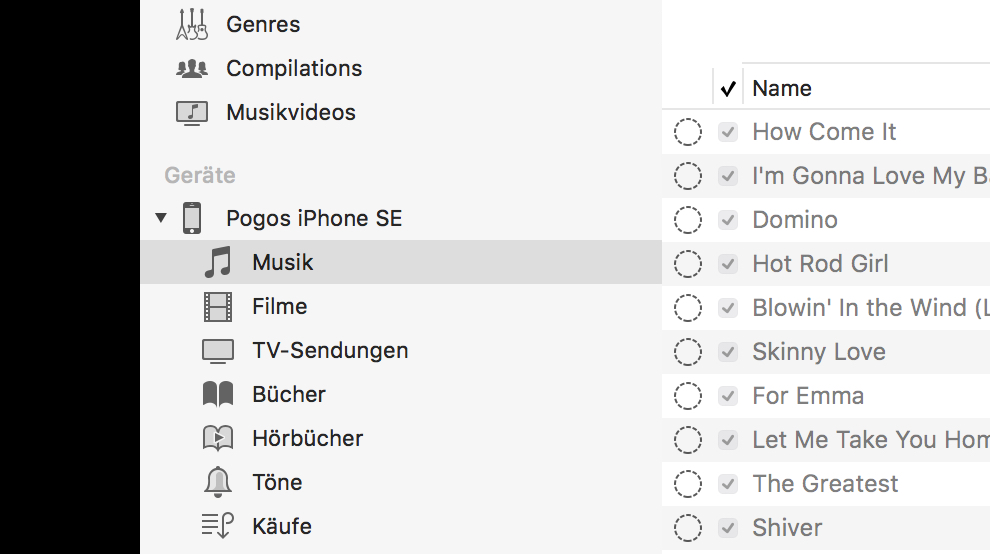The image size is (990, 554).
Task: Open Käufe via the purchased playlist icon
Action: [218, 526]
